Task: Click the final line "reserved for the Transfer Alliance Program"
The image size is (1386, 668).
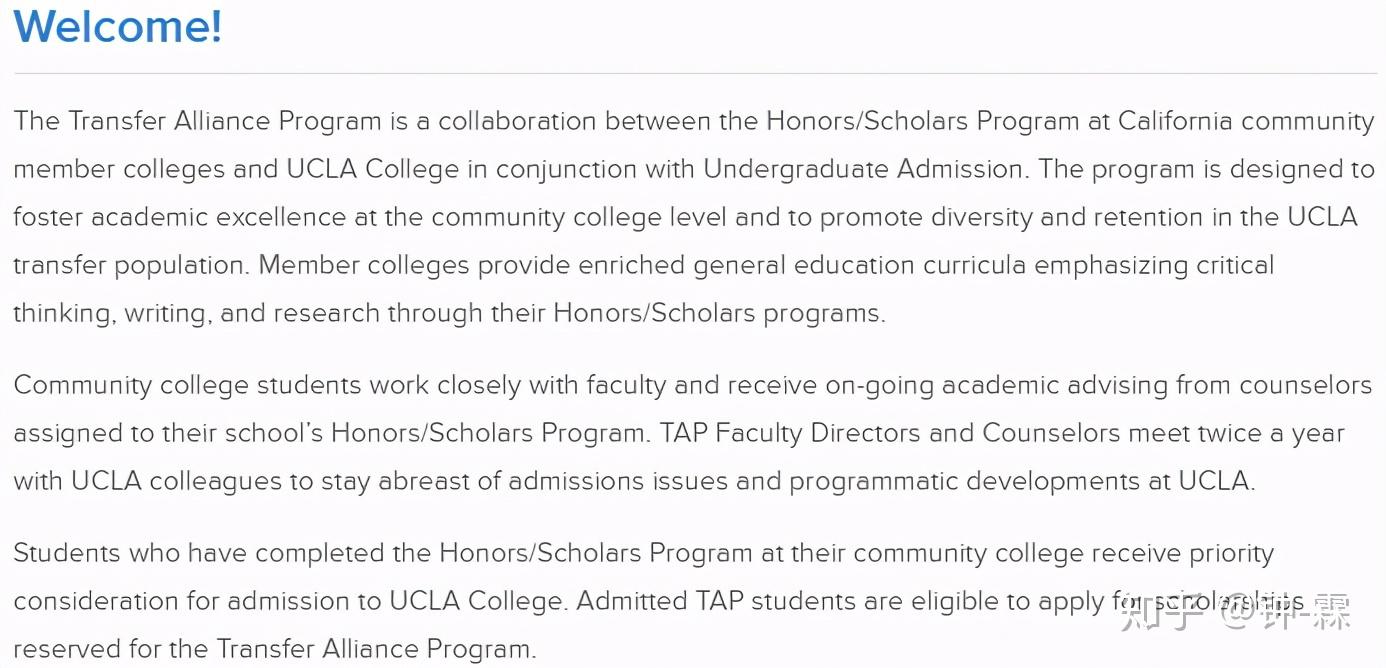Action: click(x=274, y=649)
